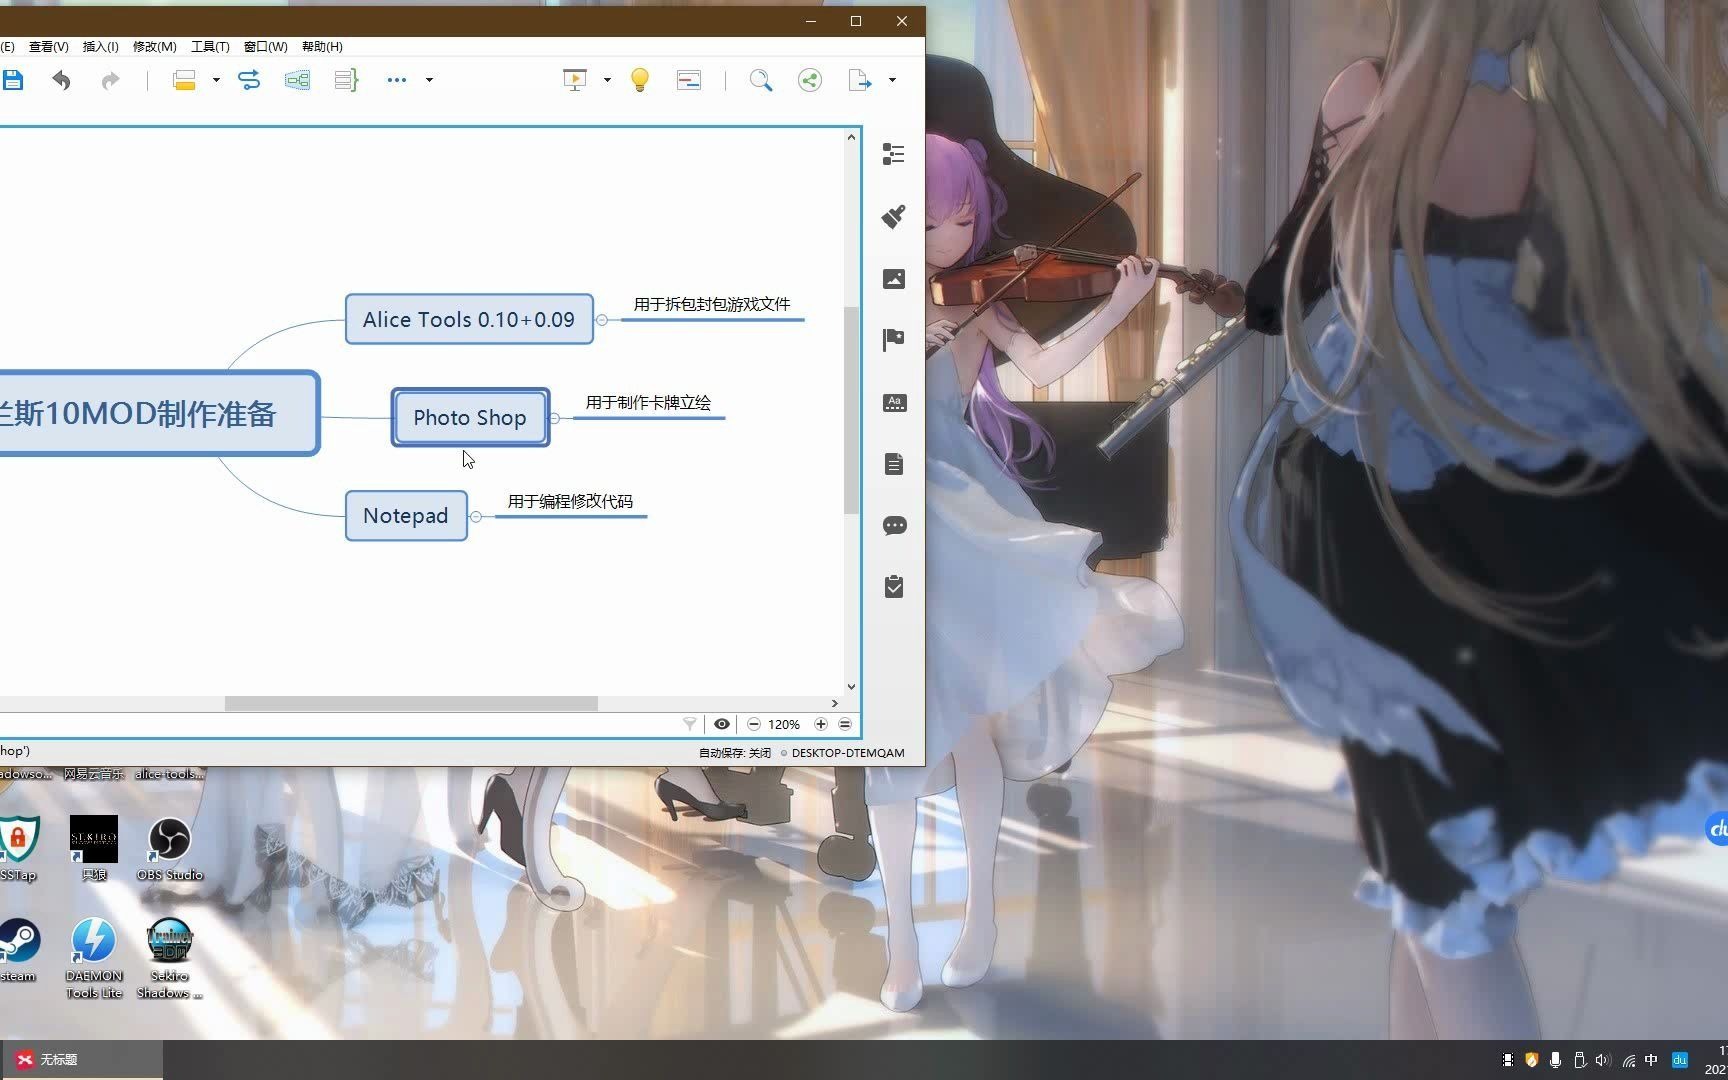Click the 无标题 XMind taskbar button

[x=81, y=1060]
